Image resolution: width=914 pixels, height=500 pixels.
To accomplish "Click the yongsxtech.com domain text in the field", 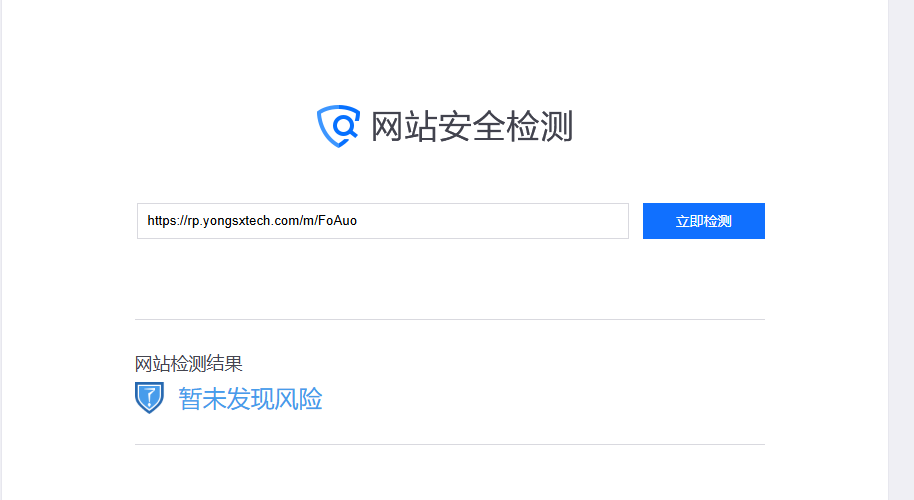I will click(244, 221).
